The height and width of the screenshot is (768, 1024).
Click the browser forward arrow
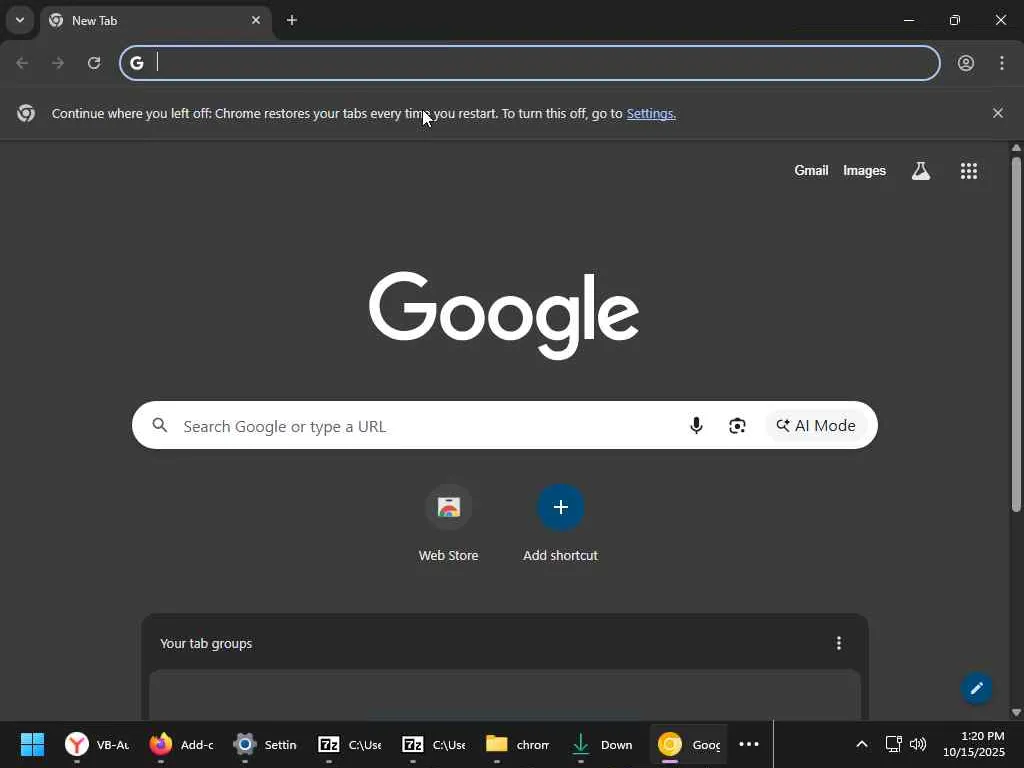tap(58, 63)
